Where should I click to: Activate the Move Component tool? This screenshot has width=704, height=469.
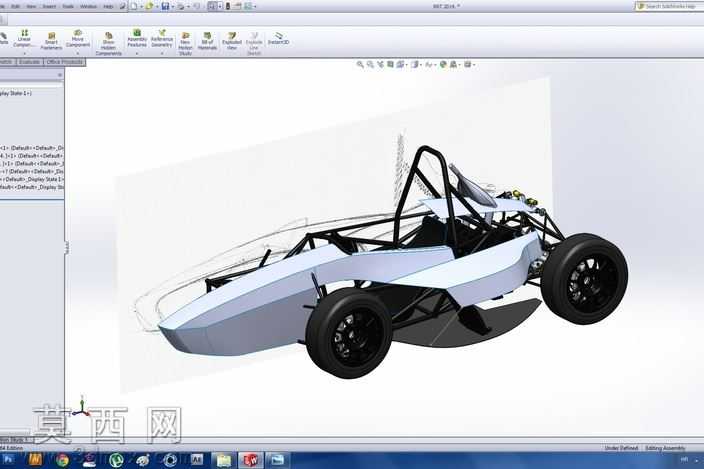click(x=78, y=39)
